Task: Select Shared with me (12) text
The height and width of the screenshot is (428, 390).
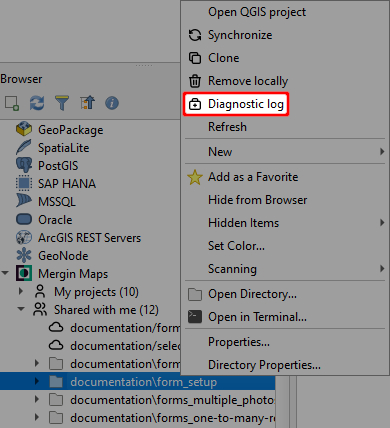Action: pyautogui.click(x=106, y=310)
